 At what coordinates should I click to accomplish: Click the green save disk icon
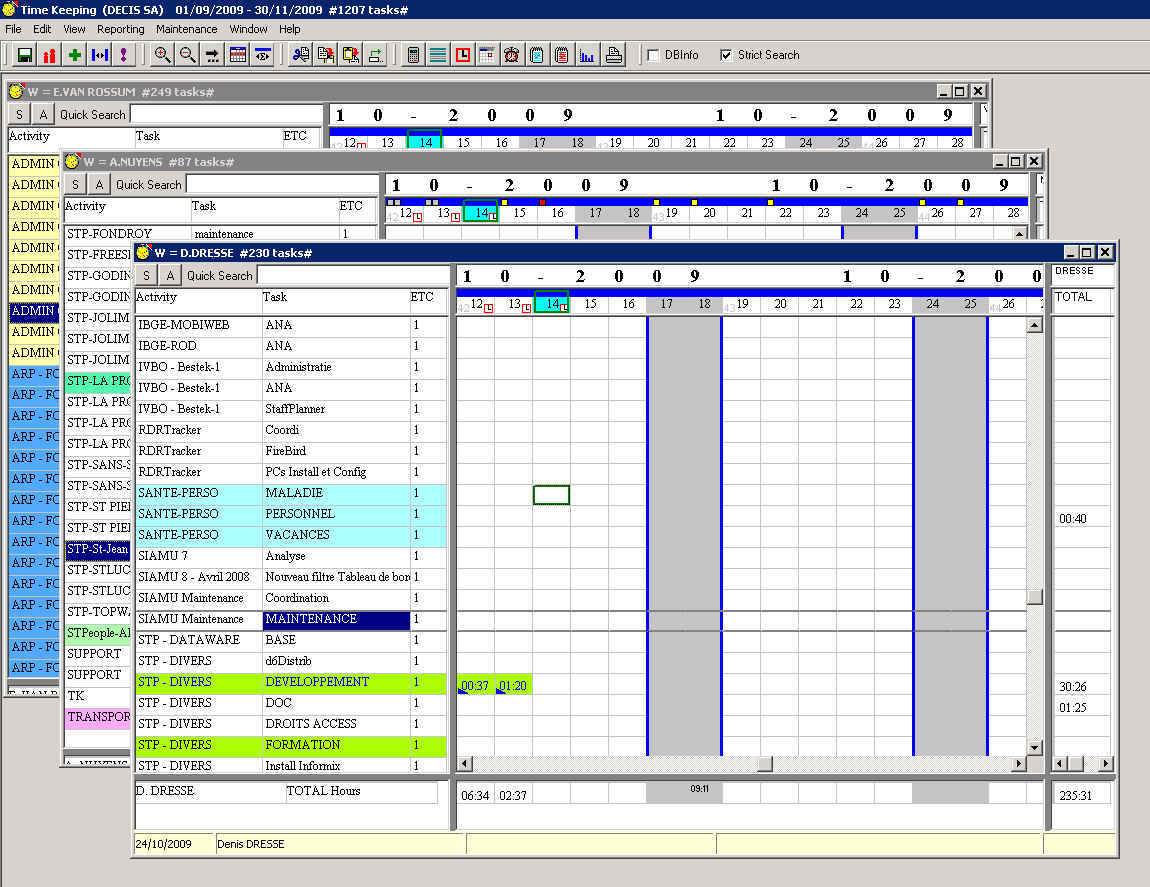[x=25, y=55]
